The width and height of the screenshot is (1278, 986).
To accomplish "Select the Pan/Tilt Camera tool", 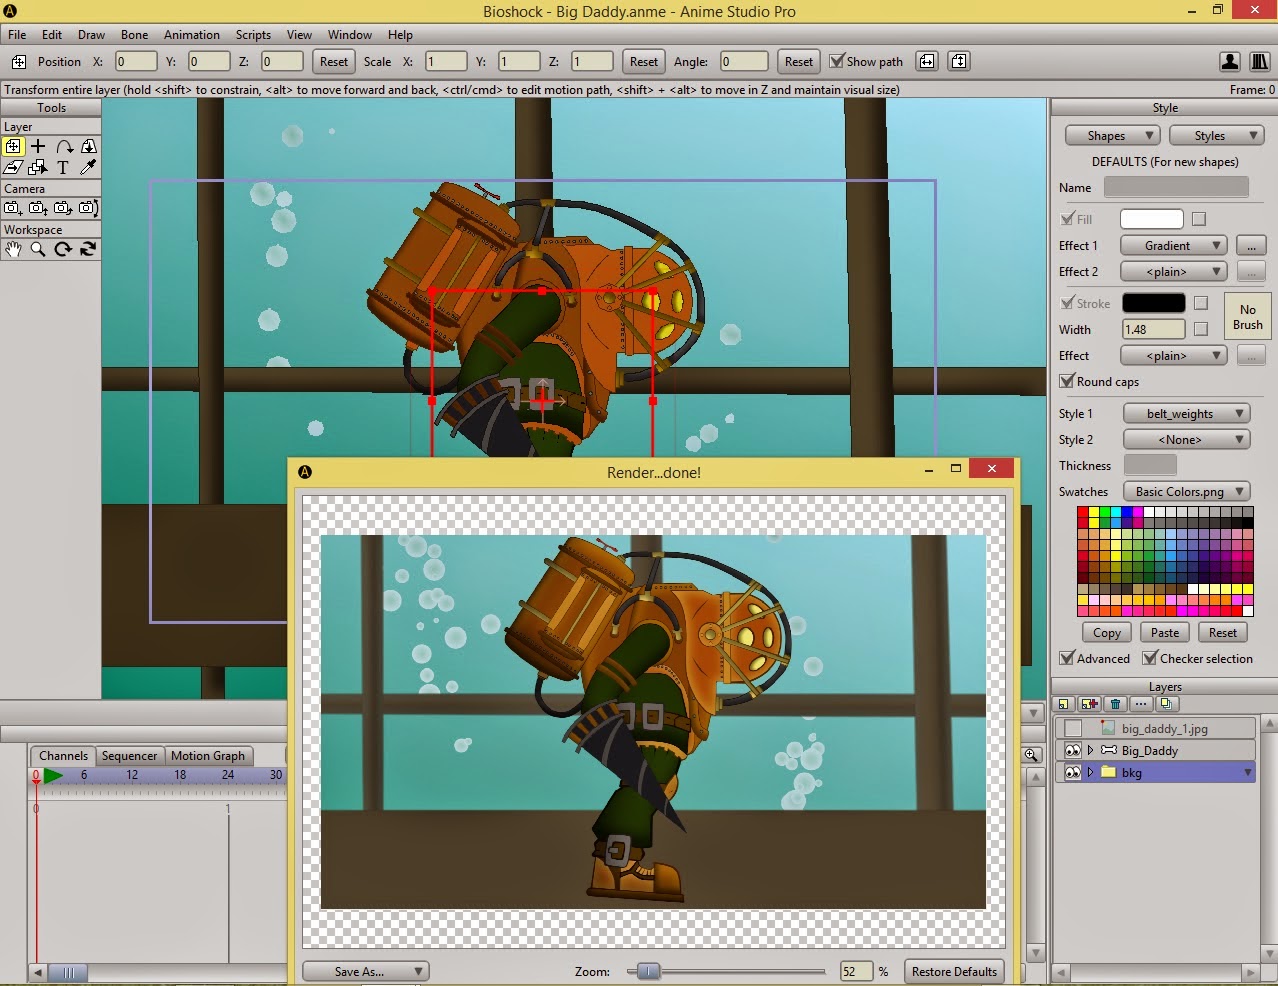I will (x=88, y=208).
